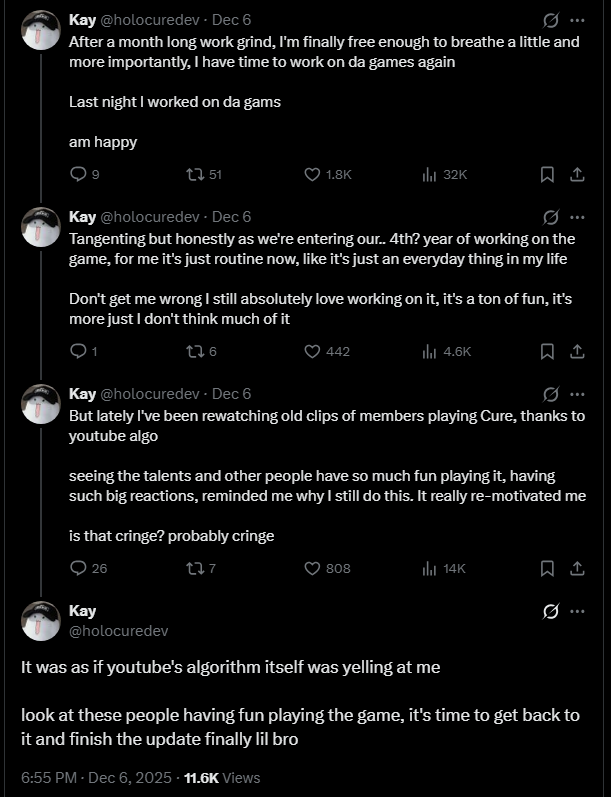Open Kay's avatar on main tweet

coord(42,620)
